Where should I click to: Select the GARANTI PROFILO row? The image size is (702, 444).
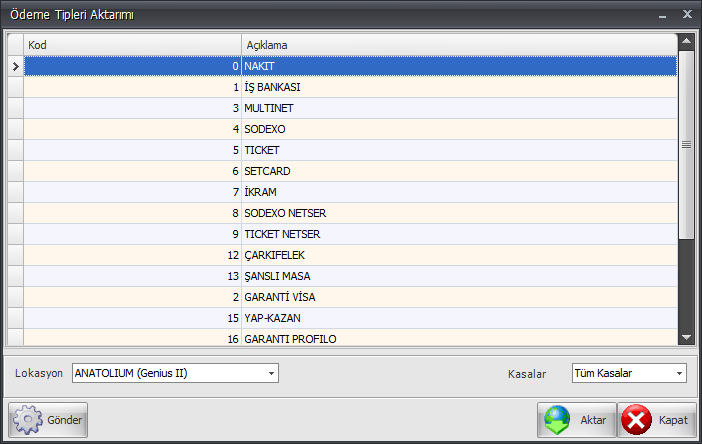(351, 337)
